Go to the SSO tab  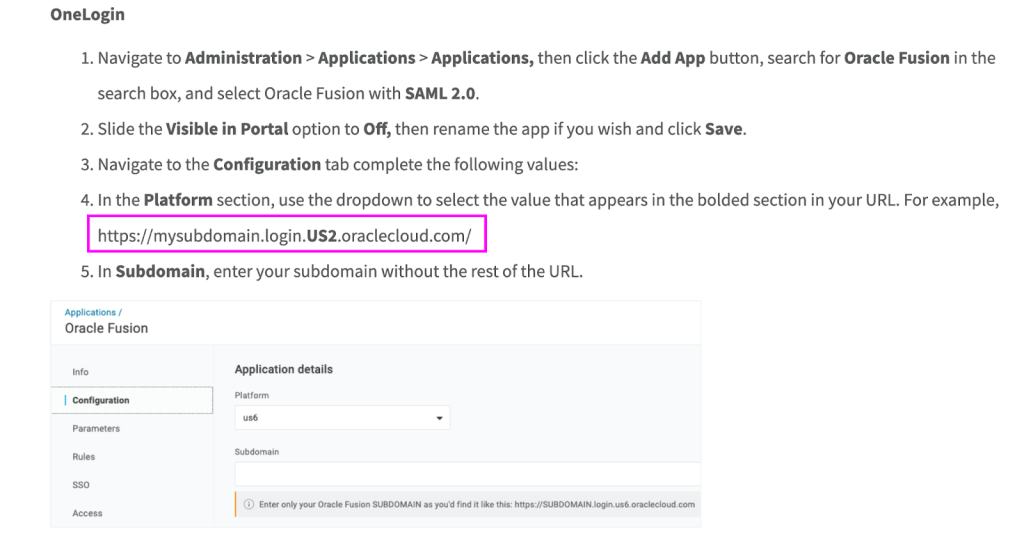pyautogui.click(x=81, y=485)
